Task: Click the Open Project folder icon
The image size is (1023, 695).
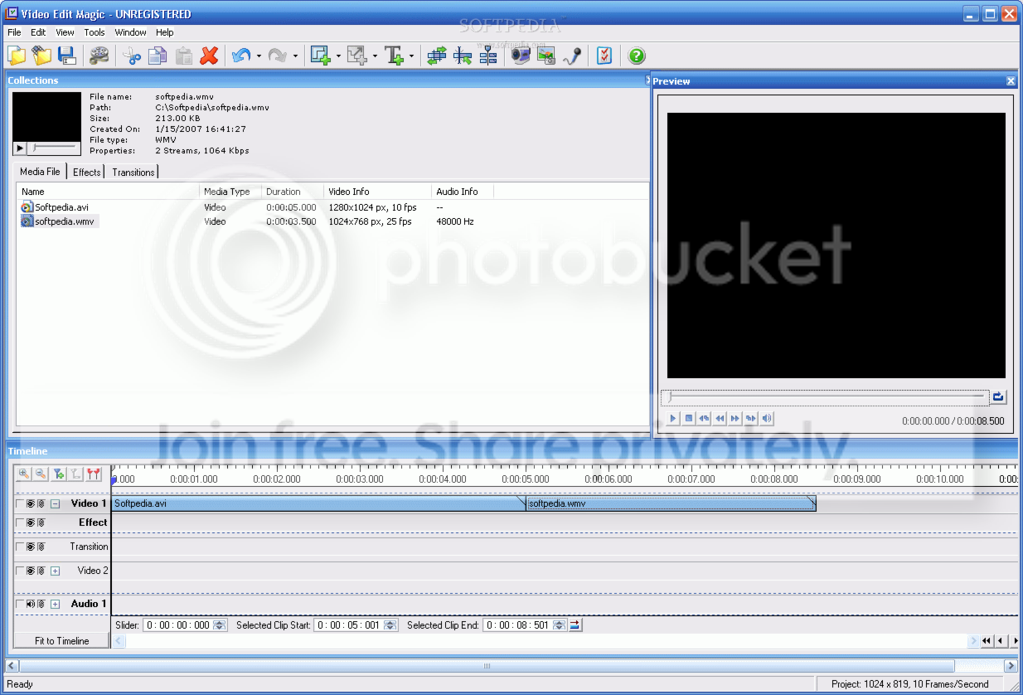Action: click(x=42, y=56)
